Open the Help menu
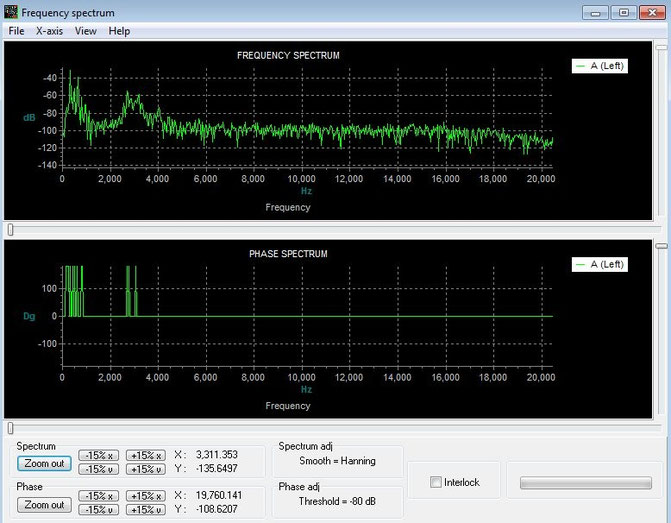Viewport: 671px width, 523px height. pos(119,31)
